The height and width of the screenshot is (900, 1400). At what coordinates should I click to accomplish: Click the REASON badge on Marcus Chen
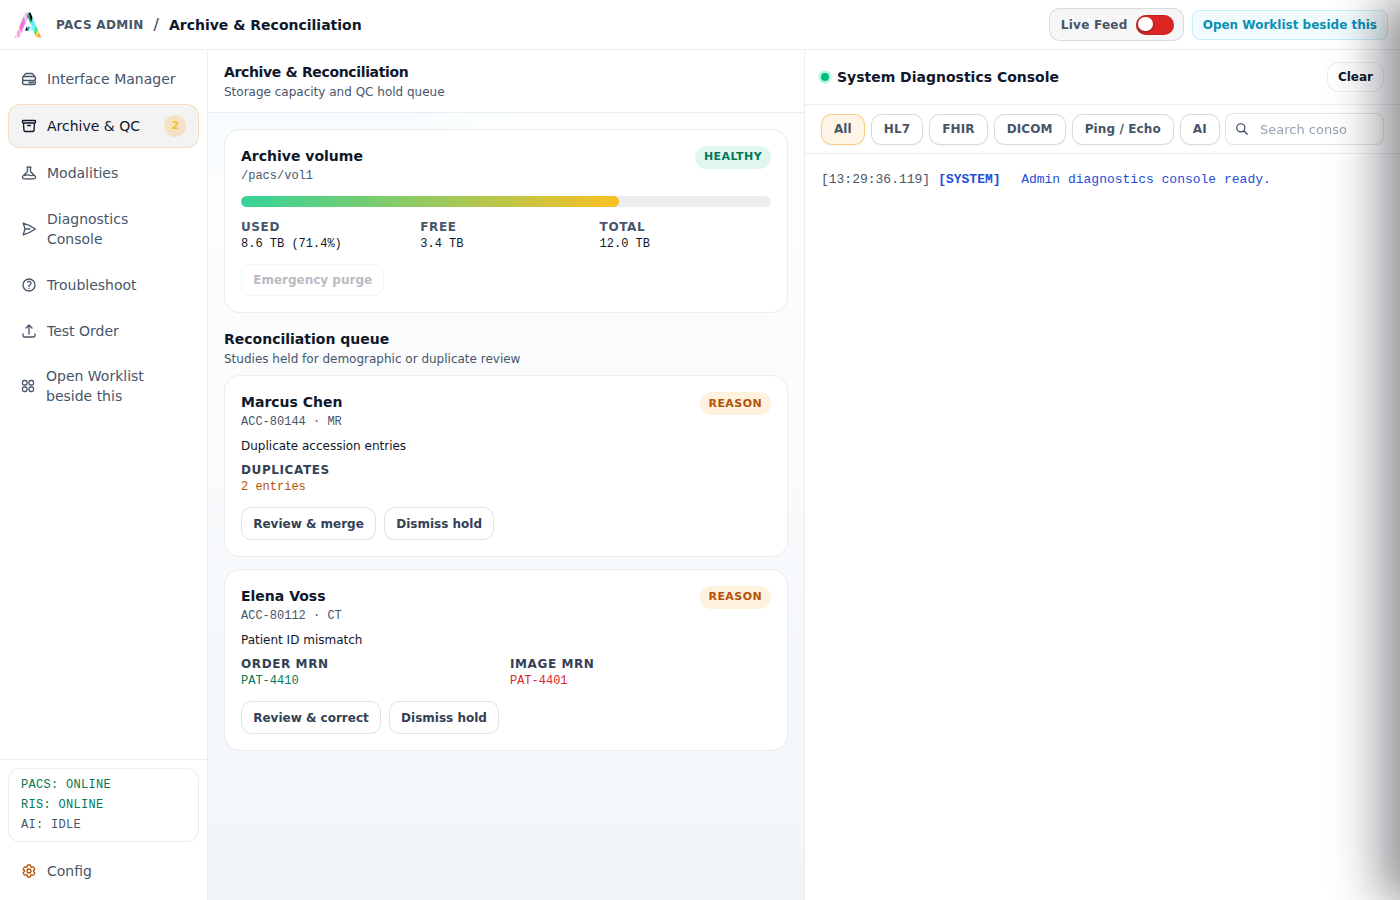[735, 404]
